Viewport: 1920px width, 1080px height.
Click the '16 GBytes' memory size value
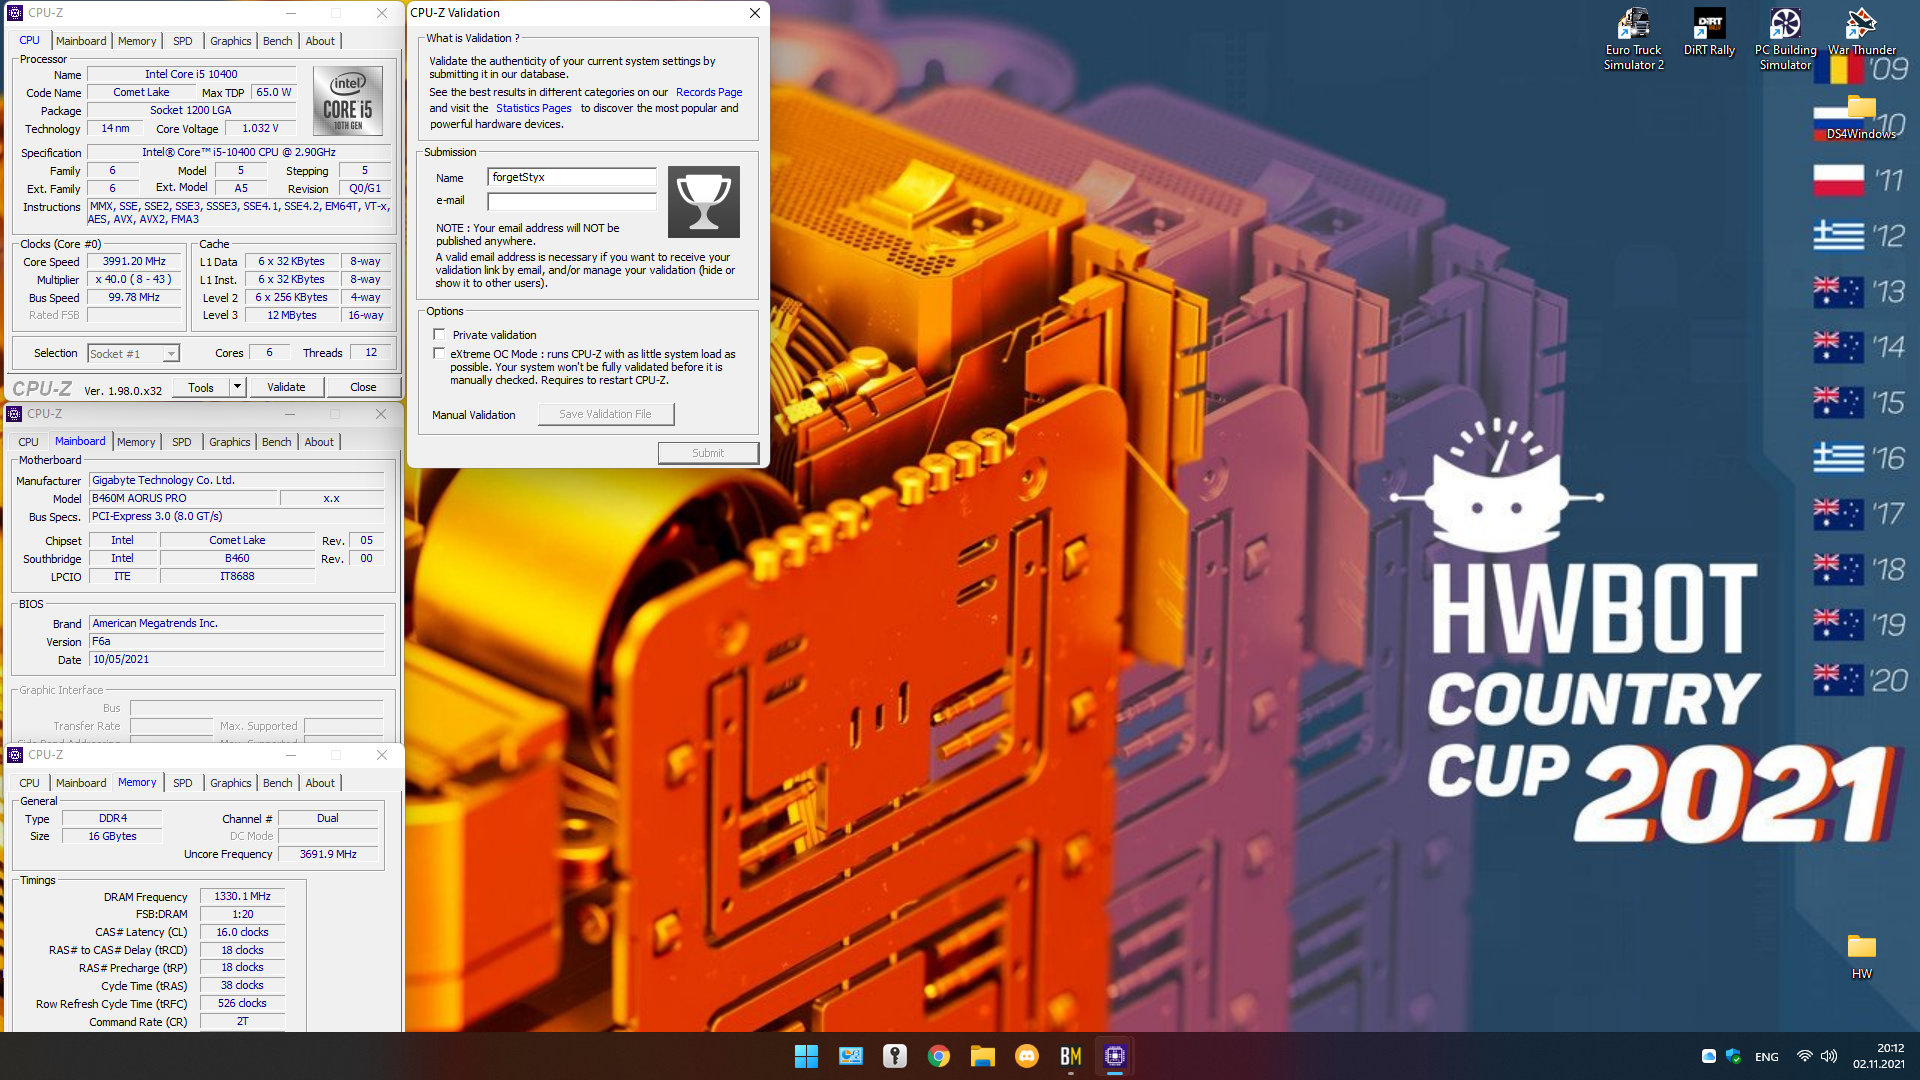point(112,836)
